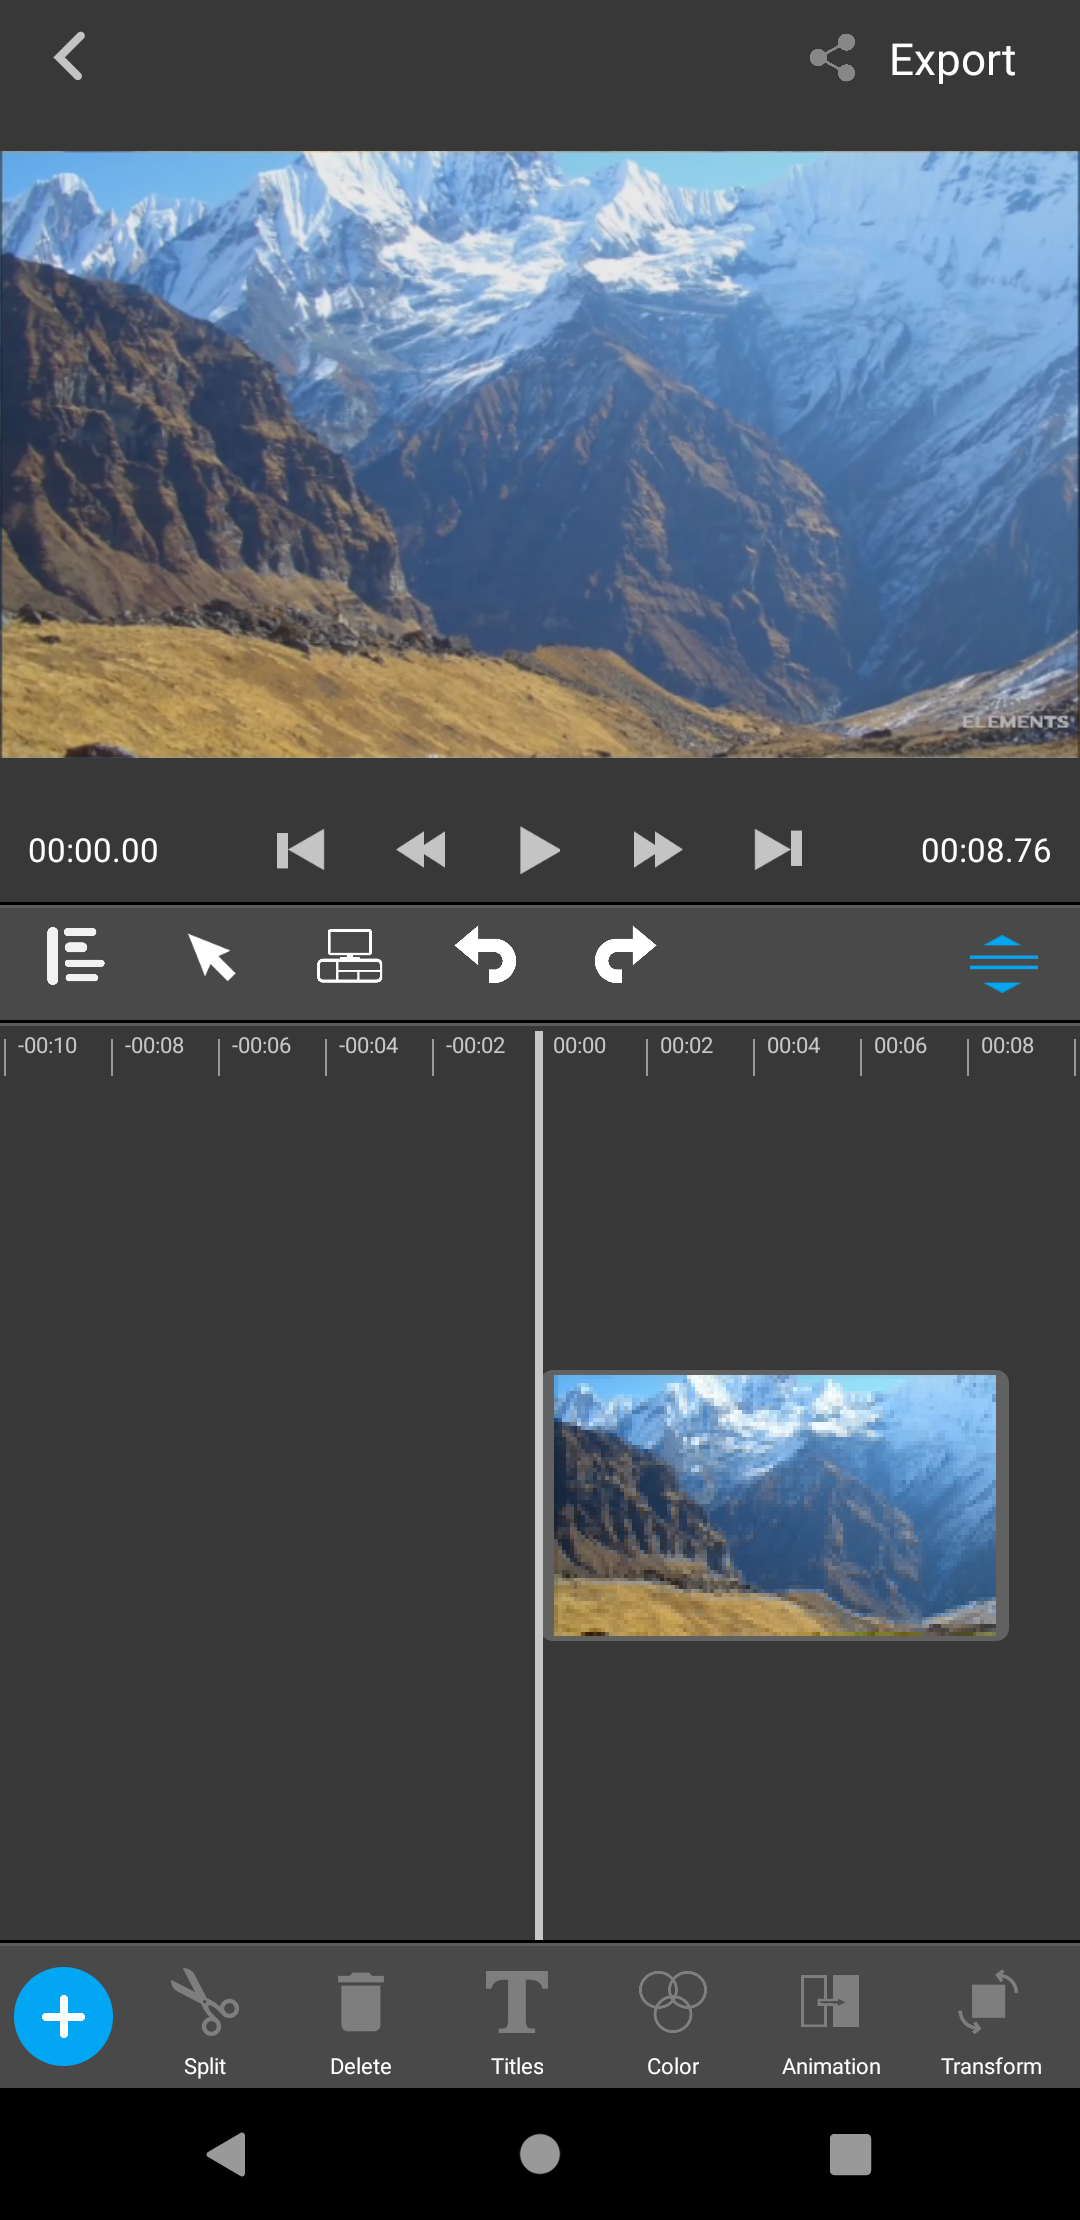This screenshot has height=2220, width=1080.
Task: Redo the last edit
Action: click(x=625, y=955)
